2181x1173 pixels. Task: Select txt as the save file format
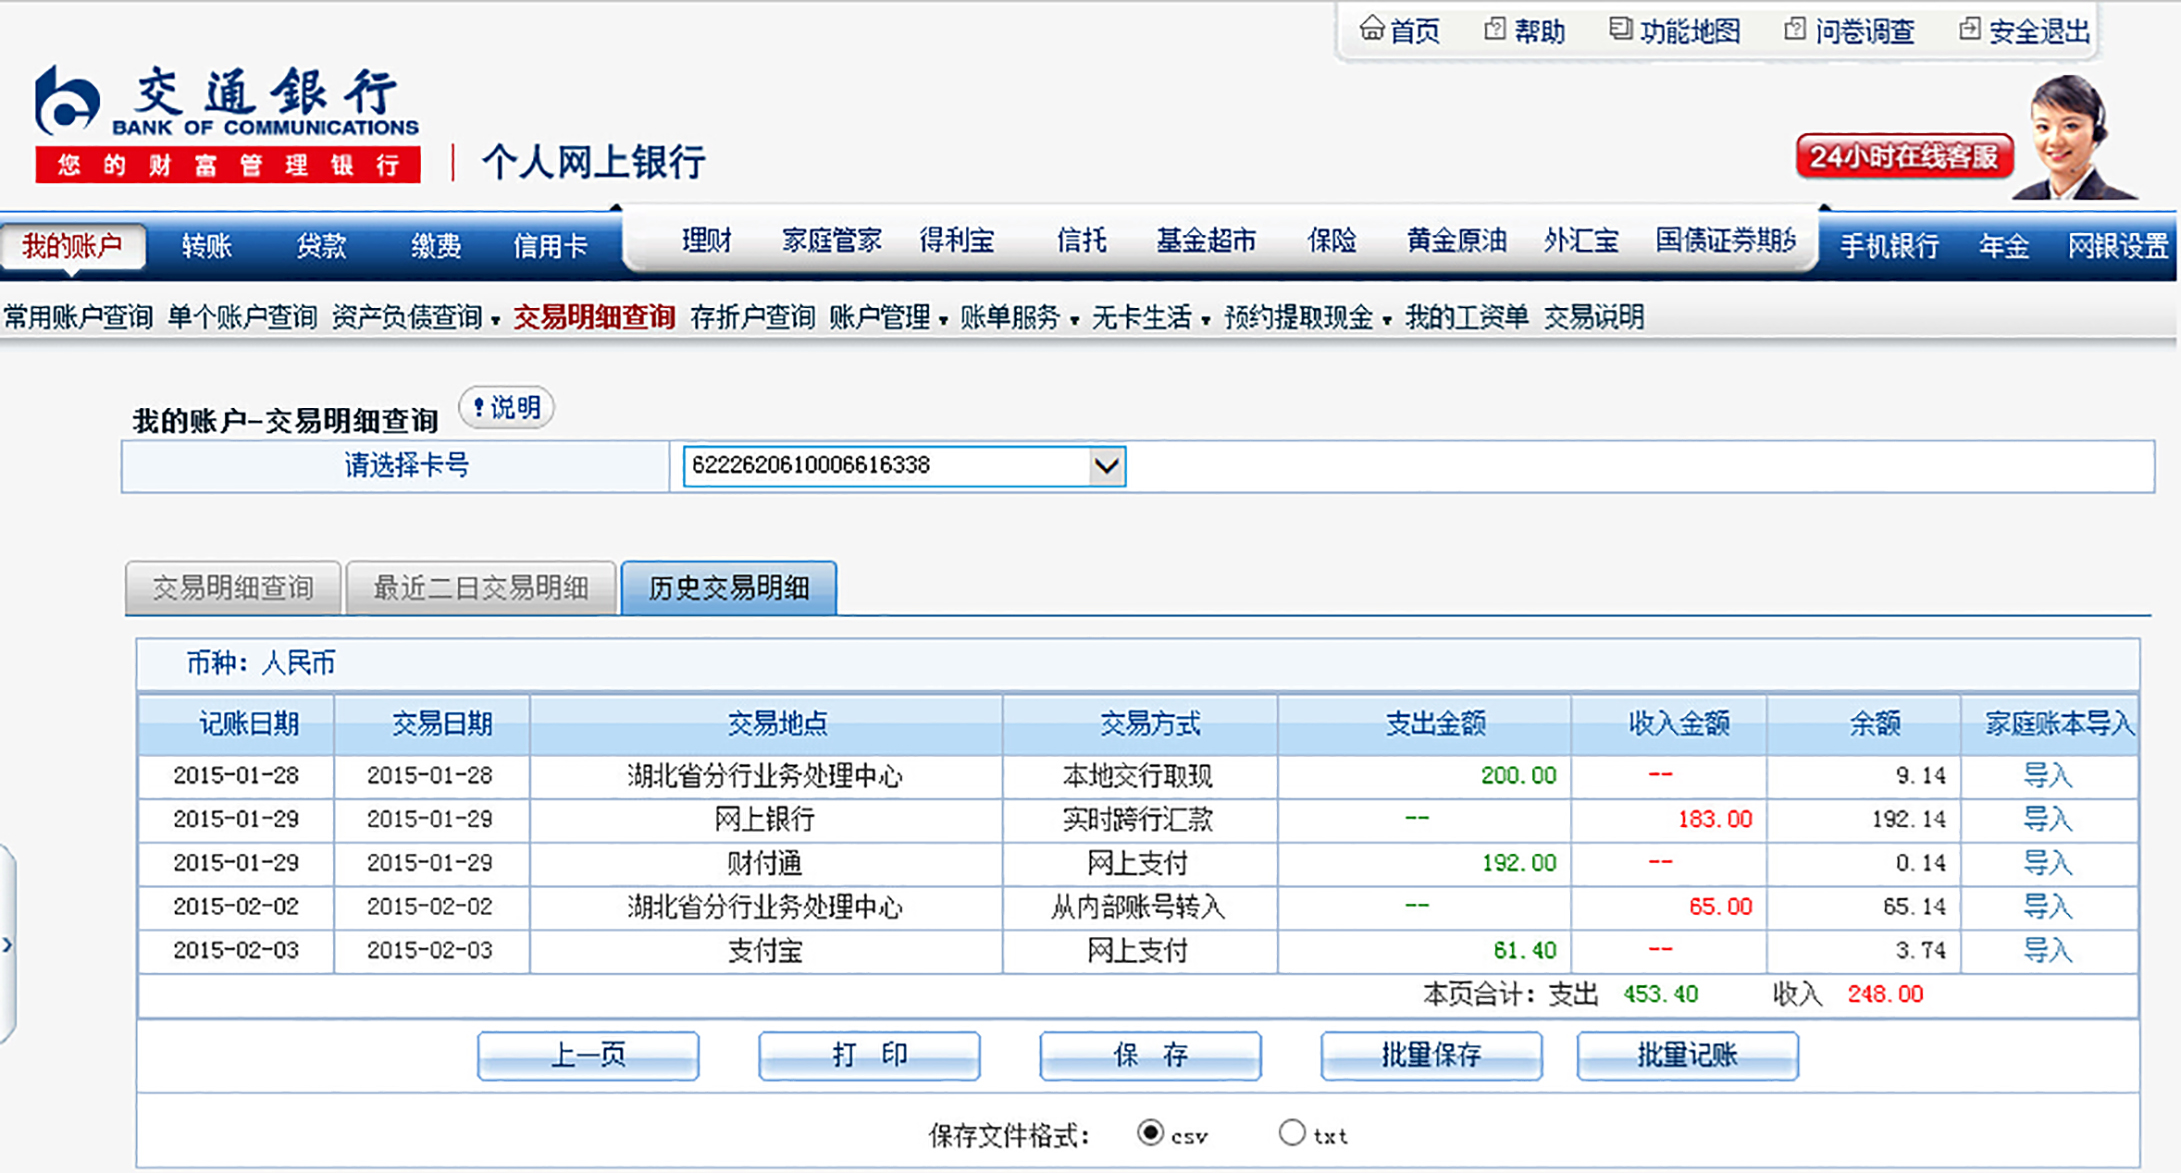pyautogui.click(x=1292, y=1132)
